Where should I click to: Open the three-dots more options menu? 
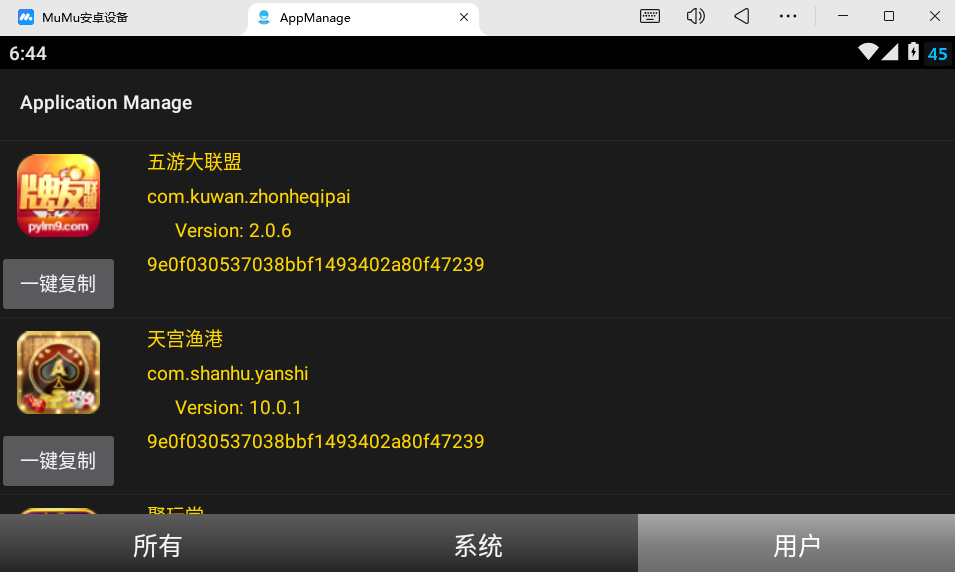(788, 17)
